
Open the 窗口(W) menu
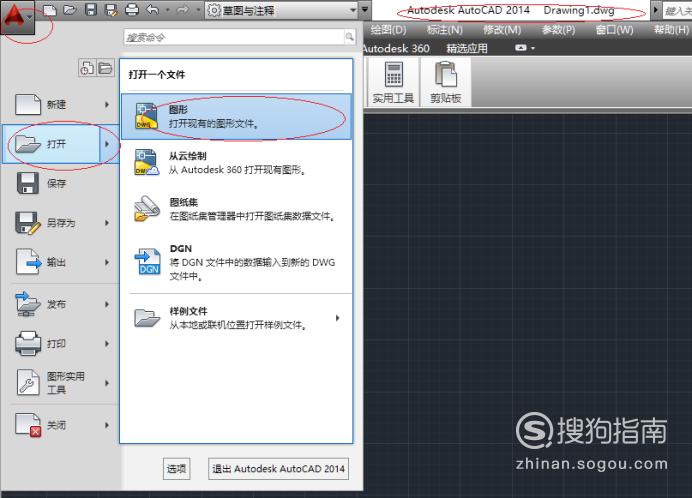point(614,30)
